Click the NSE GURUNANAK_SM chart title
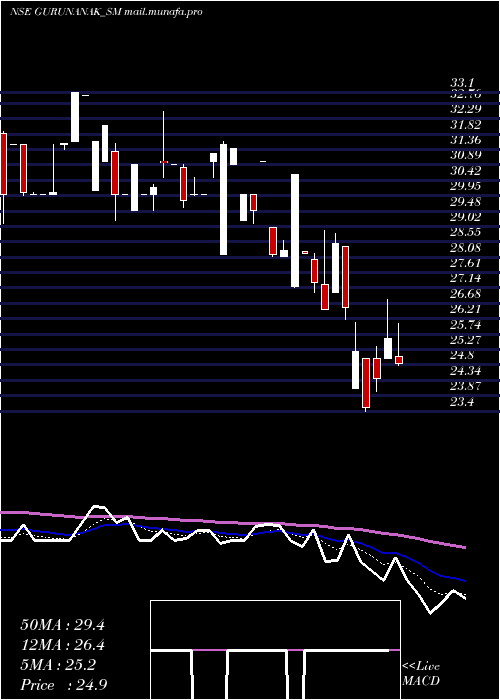500x700 pixels. 106,11
